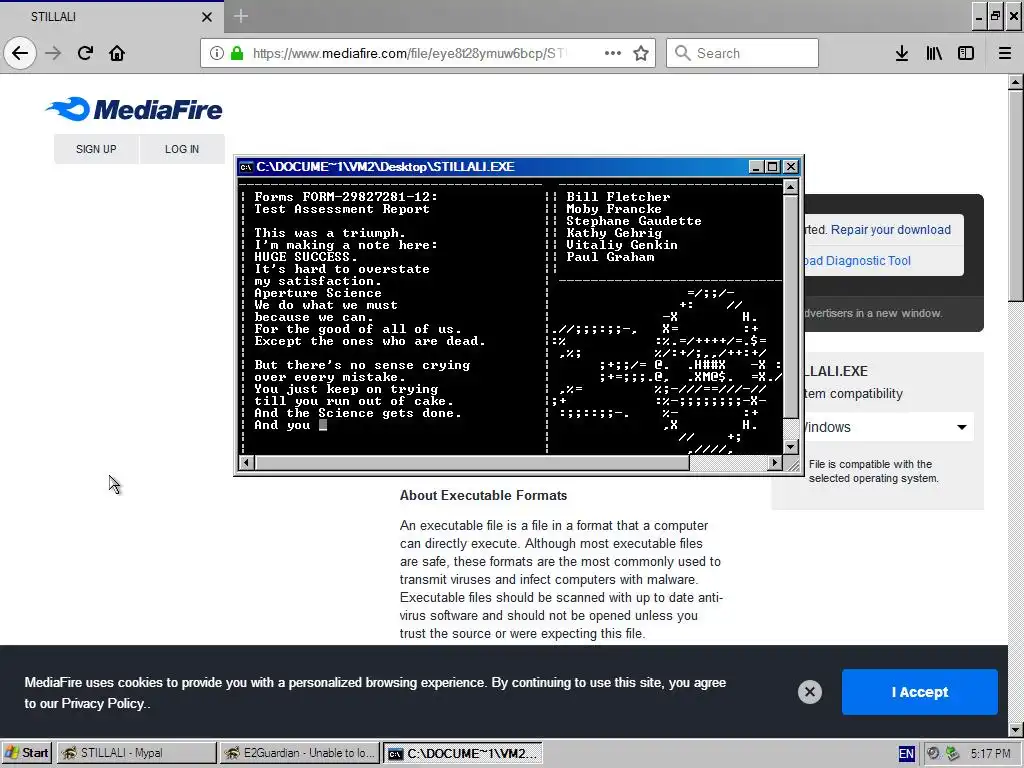This screenshot has width=1024, height=768.
Task: Click the browser page scroll down arrow
Action: click(1016, 729)
